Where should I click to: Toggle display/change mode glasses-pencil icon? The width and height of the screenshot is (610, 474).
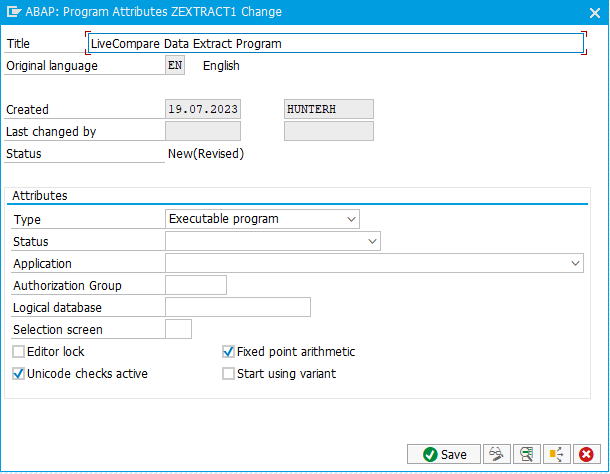pyautogui.click(x=496, y=454)
